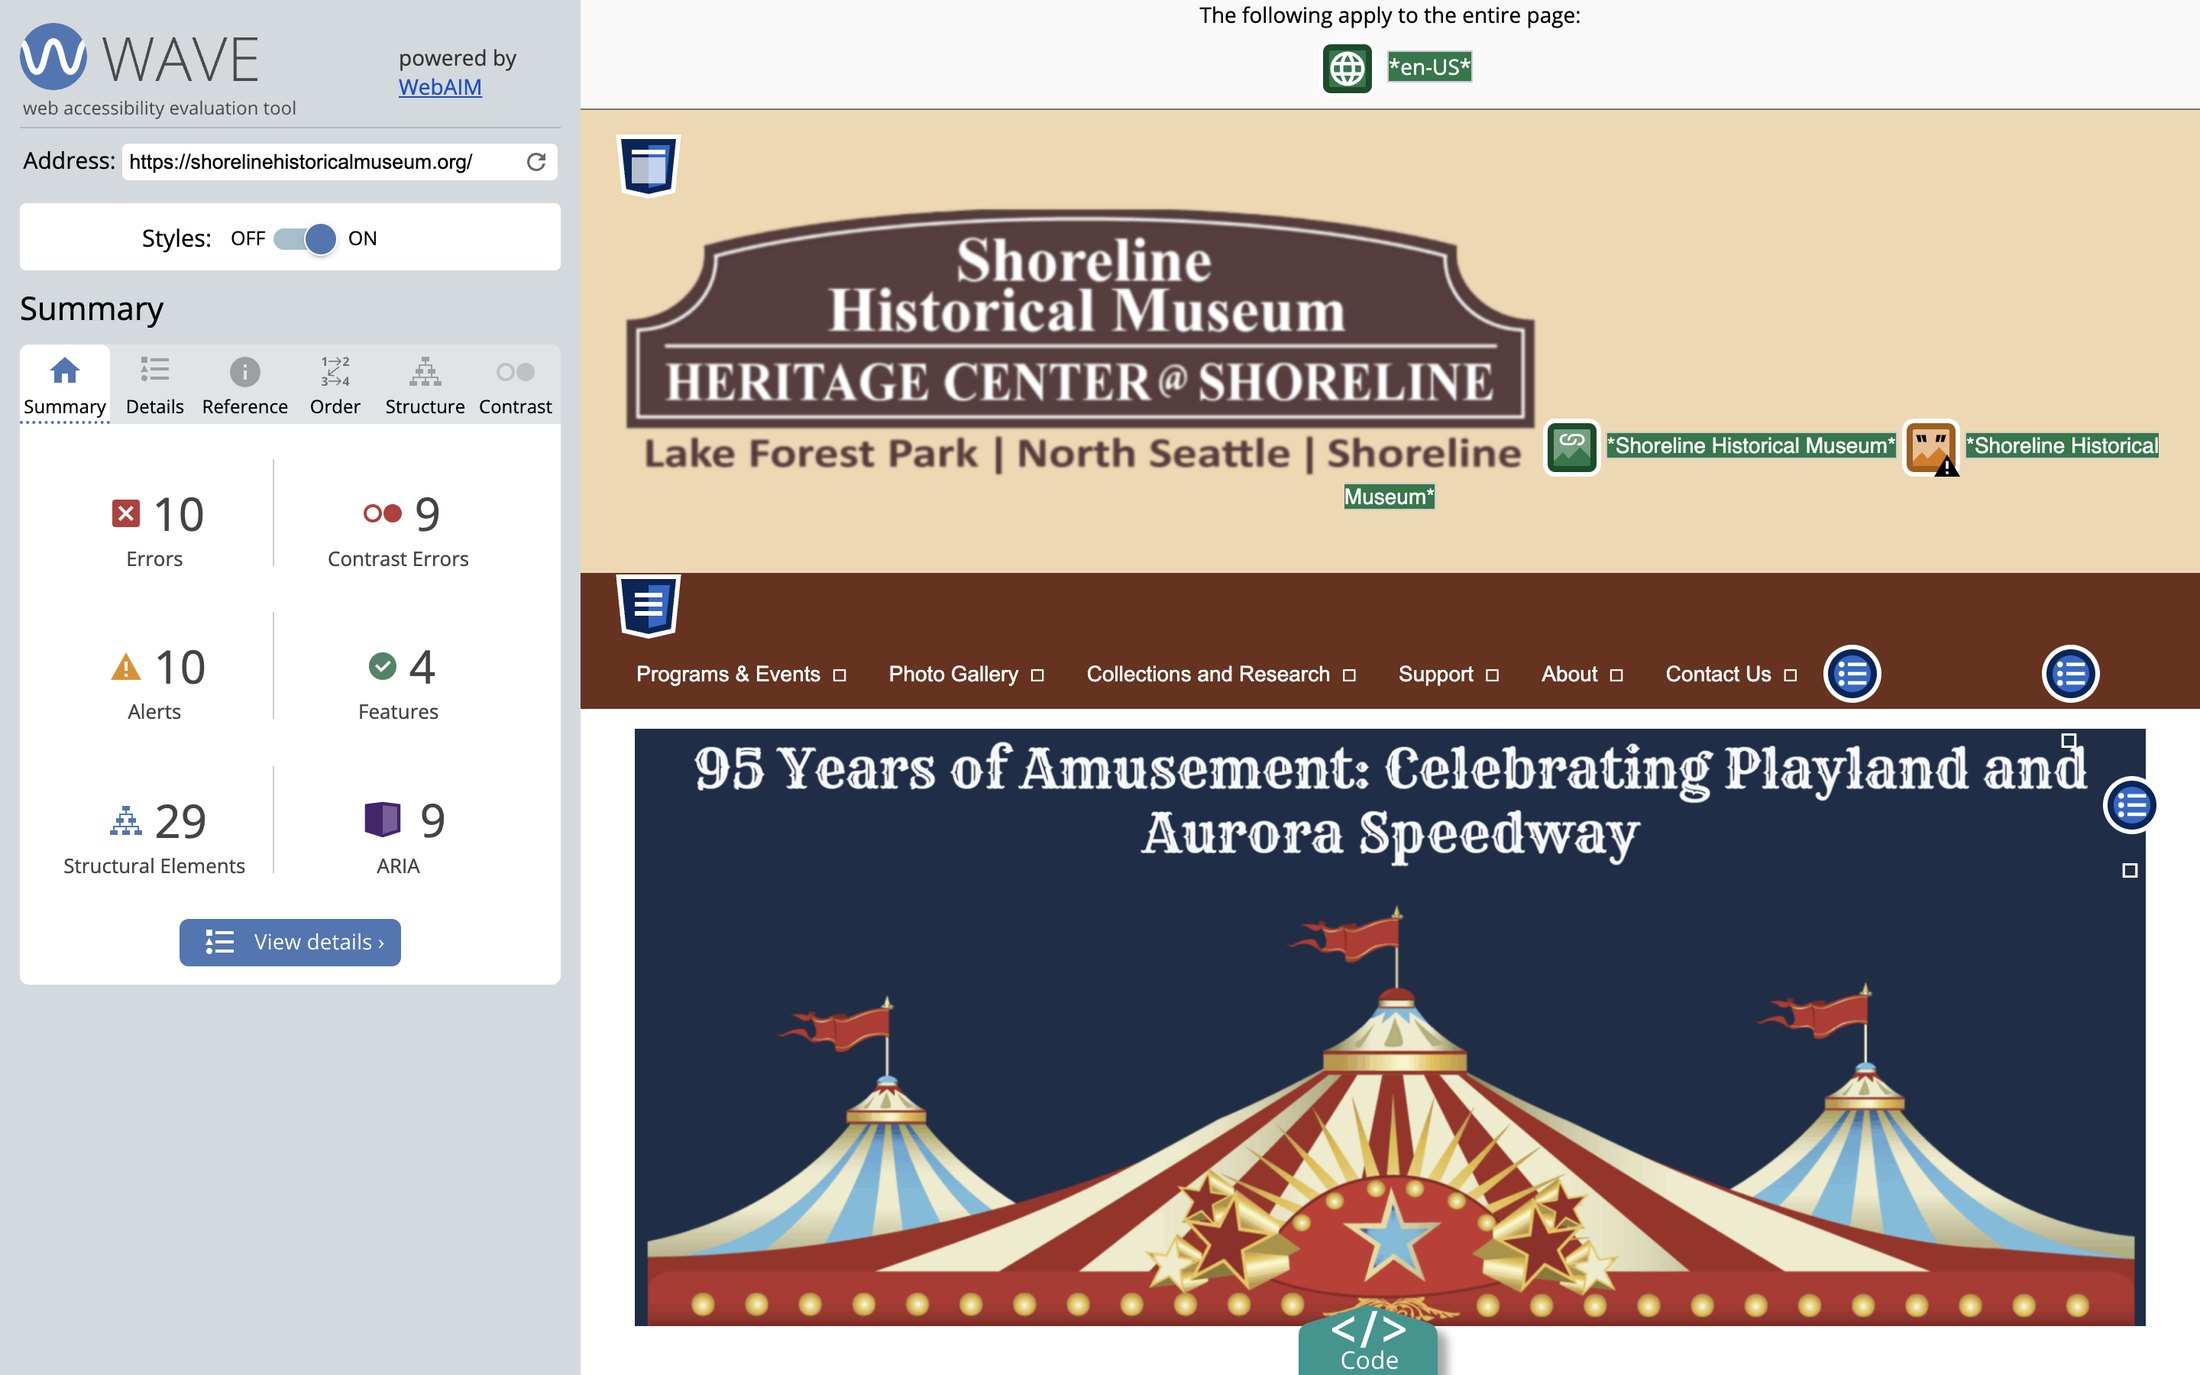Screen dimensions: 2200x1375
Task: Click the Playland circus tent banner image
Action: click(1390, 1027)
